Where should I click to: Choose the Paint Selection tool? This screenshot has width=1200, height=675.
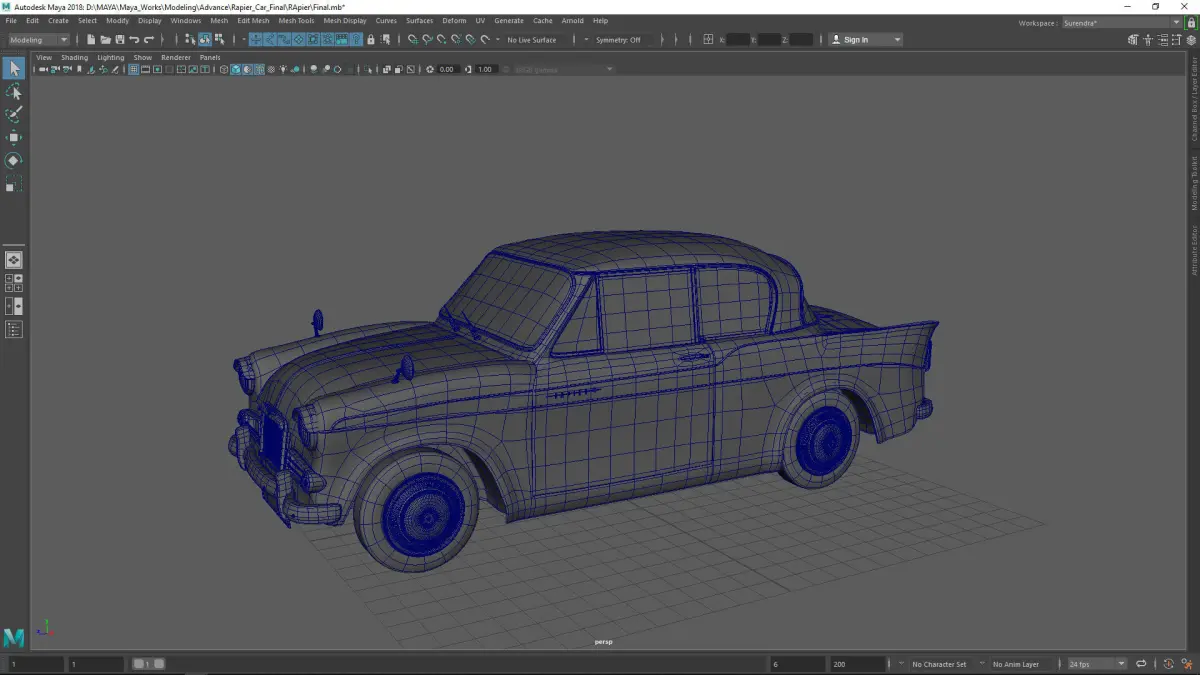click(x=13, y=115)
